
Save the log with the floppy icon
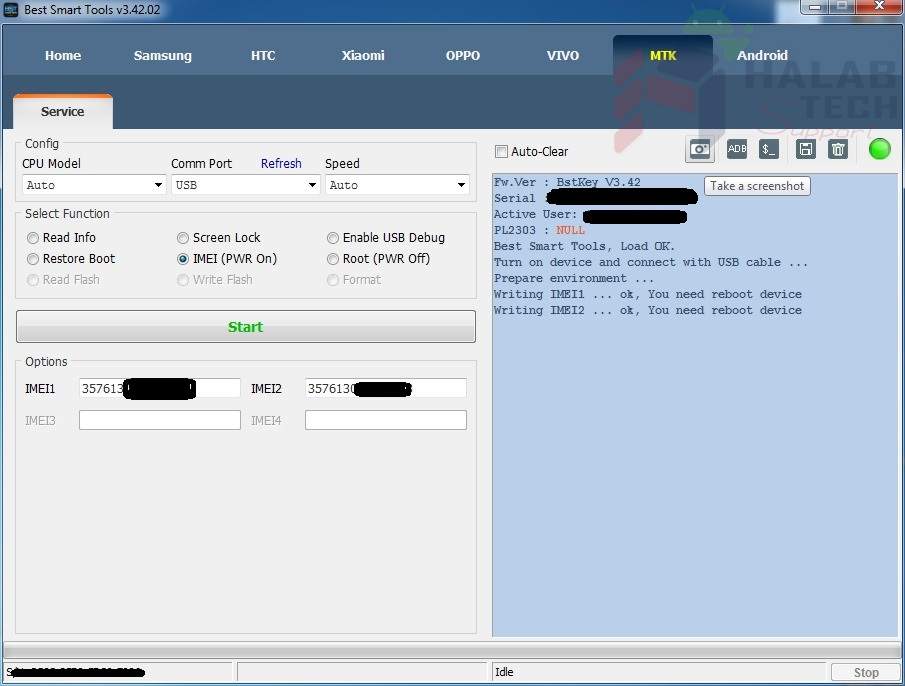805,149
